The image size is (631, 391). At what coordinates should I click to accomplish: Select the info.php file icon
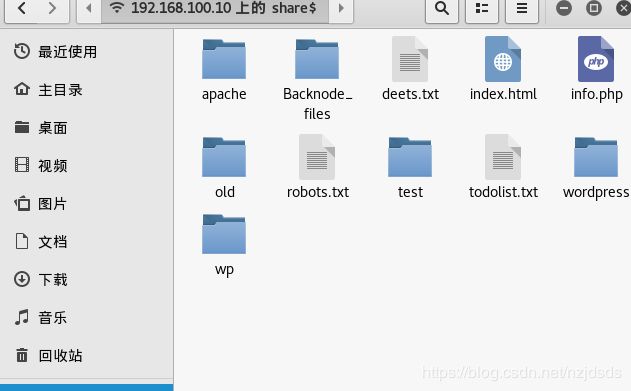596,59
